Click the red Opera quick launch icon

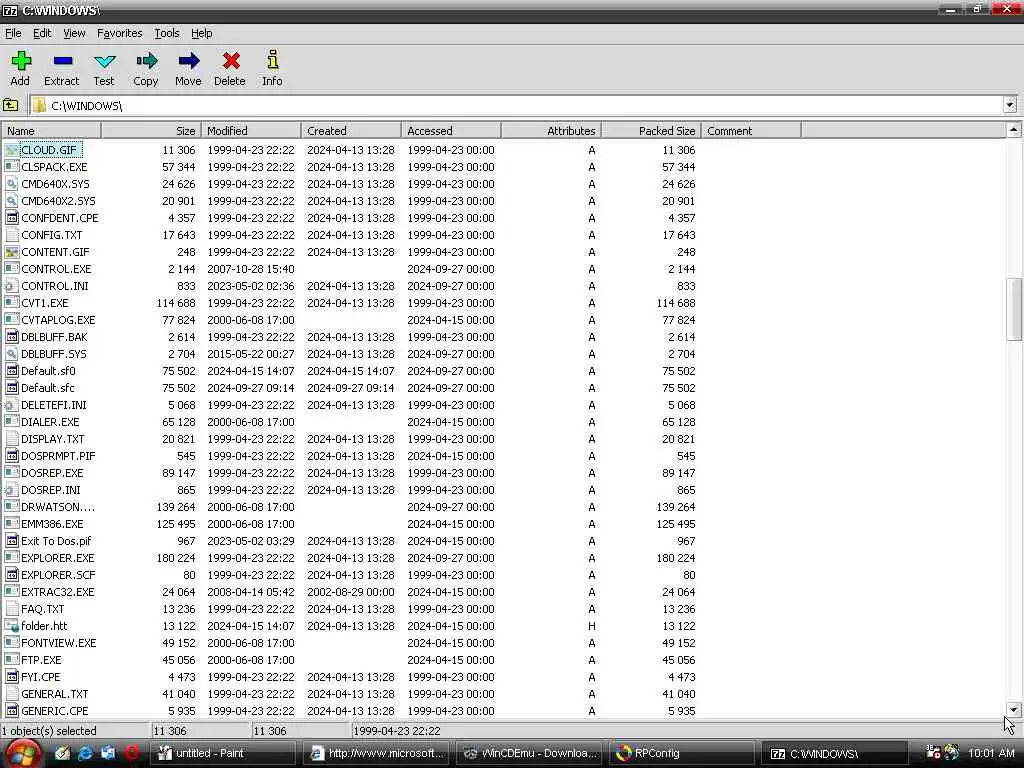point(131,753)
